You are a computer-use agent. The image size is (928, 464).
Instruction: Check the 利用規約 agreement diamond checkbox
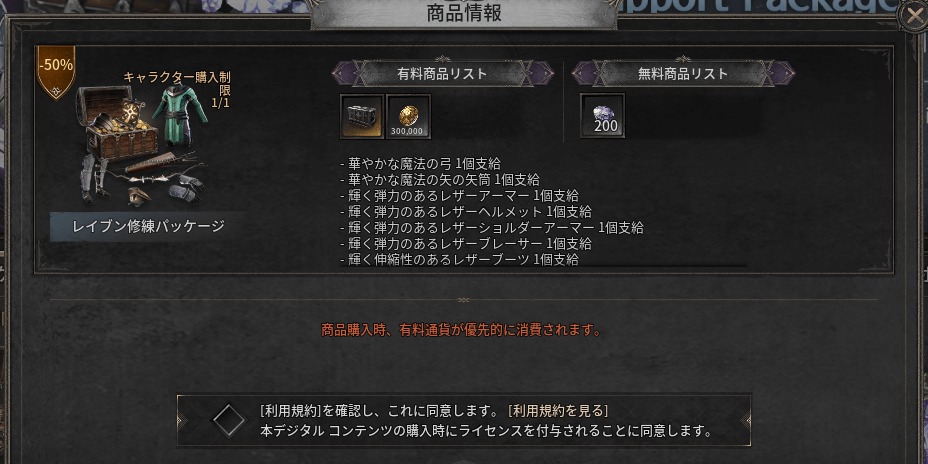pos(230,420)
